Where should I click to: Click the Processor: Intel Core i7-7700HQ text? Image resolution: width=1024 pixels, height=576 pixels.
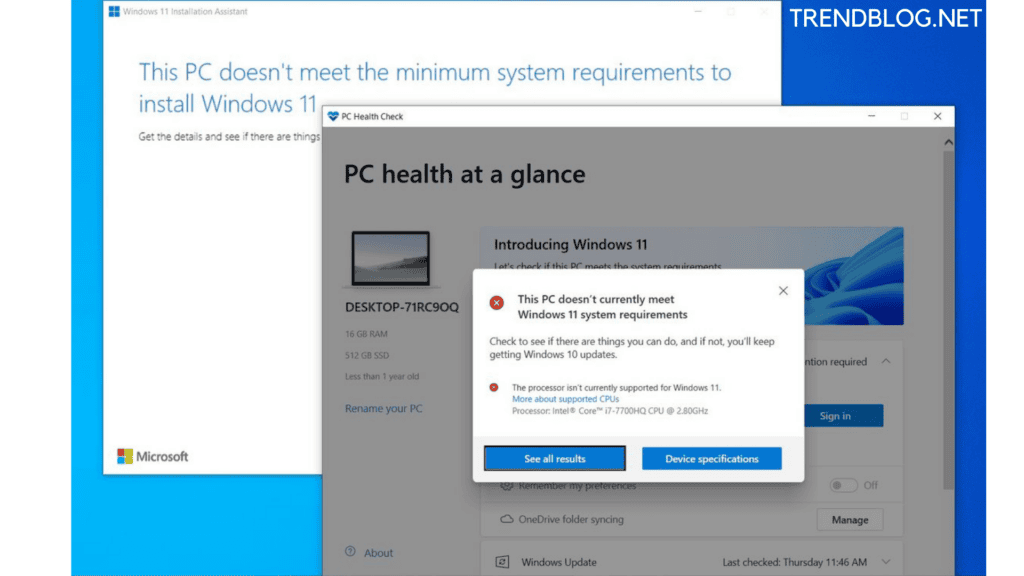click(x=610, y=411)
